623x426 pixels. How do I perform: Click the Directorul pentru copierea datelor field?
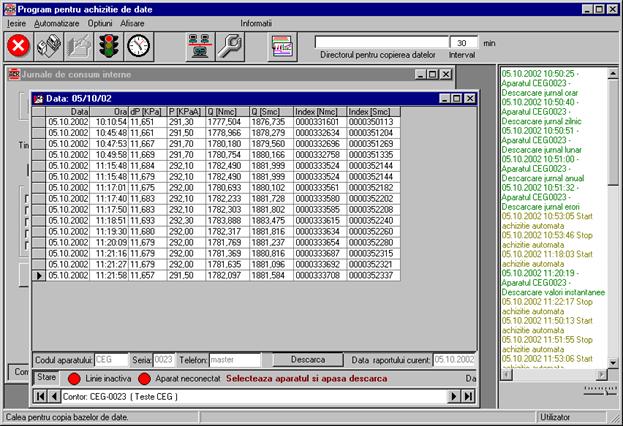[381, 42]
